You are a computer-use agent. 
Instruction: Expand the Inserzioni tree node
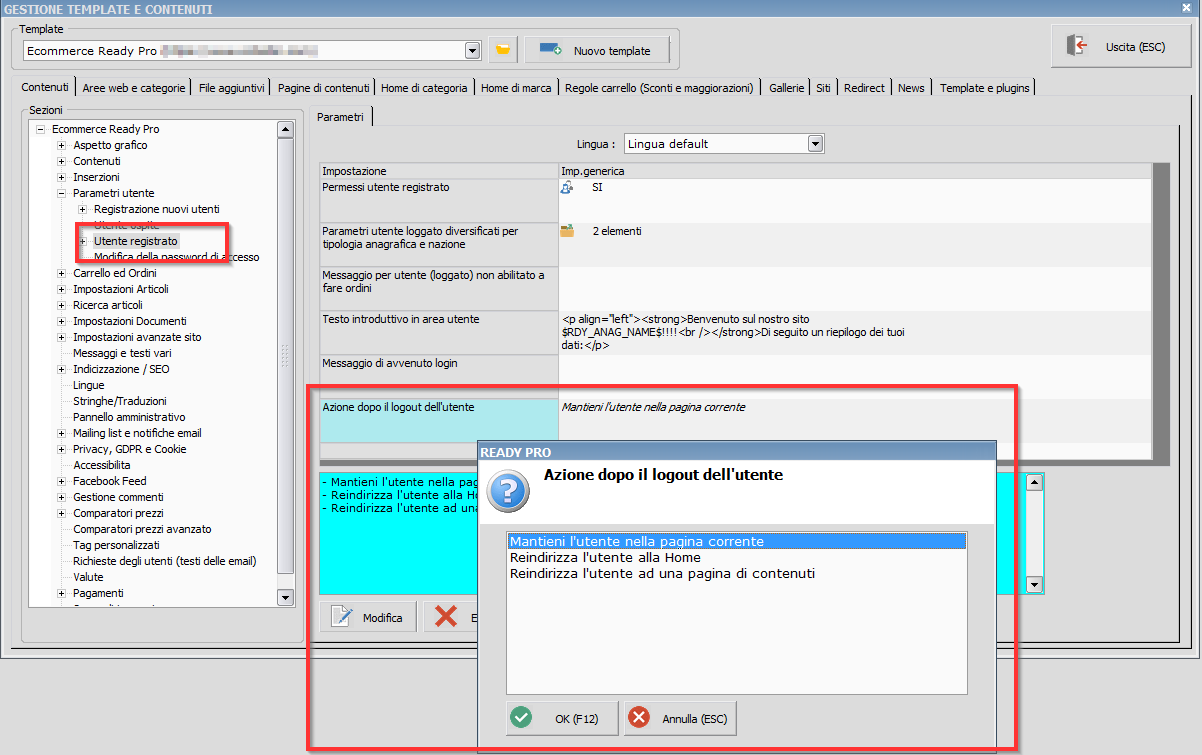(61, 177)
